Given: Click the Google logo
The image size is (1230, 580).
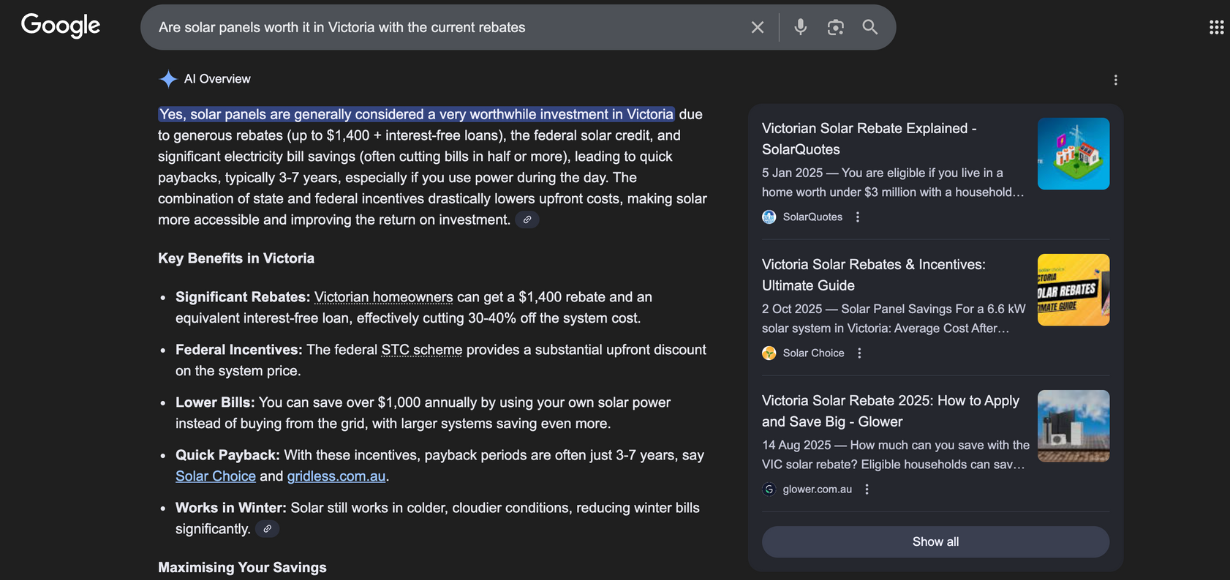Looking at the screenshot, I should click(x=61, y=26).
